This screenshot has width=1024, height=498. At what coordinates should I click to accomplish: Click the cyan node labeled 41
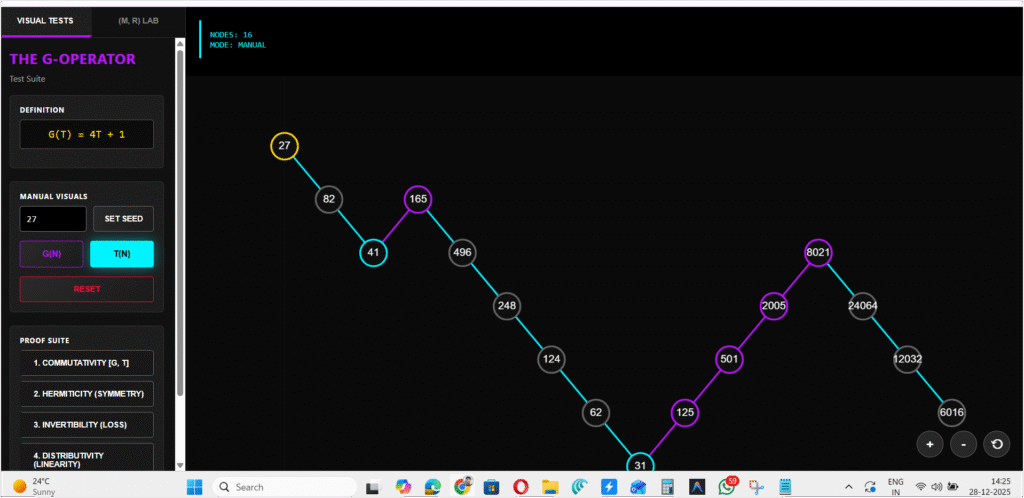(373, 253)
